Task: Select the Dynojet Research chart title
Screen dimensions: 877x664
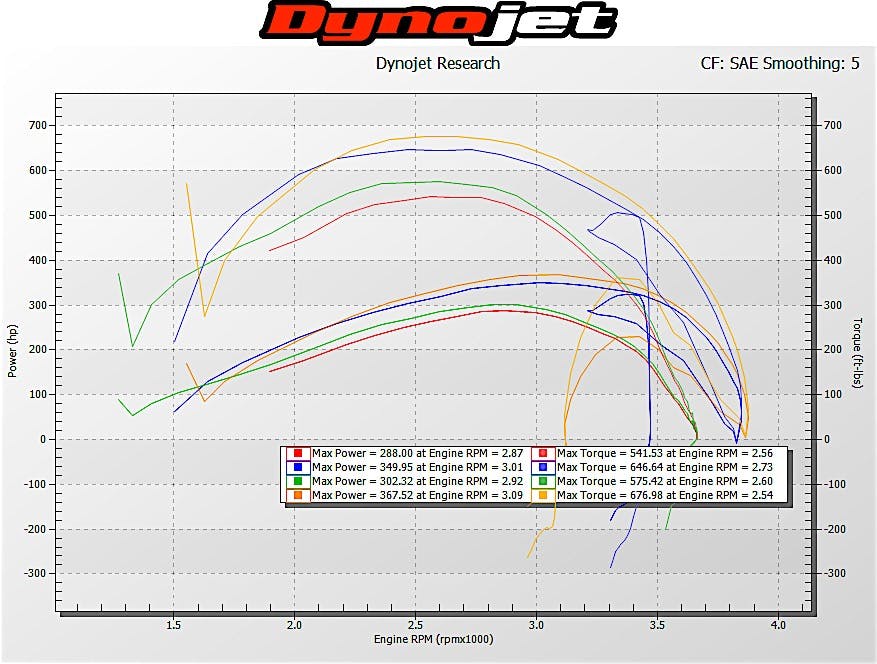Action: tap(438, 64)
